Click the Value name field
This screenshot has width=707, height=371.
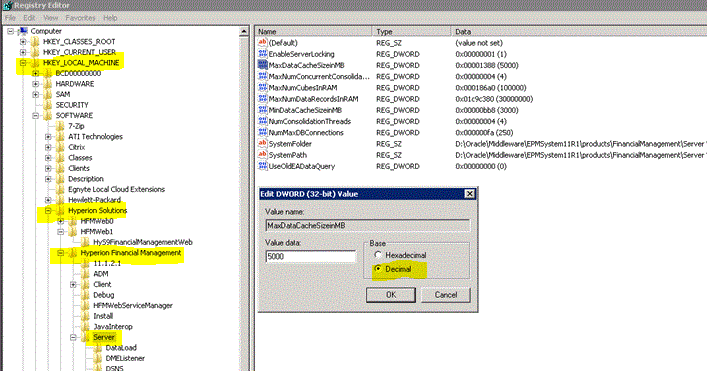pyautogui.click(x=367, y=225)
